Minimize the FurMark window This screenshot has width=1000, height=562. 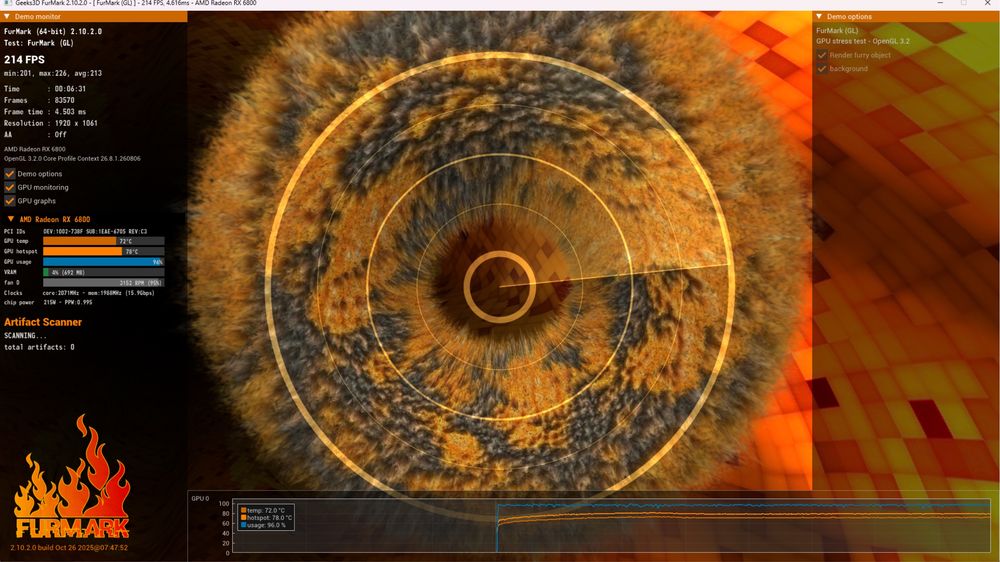pyautogui.click(x=940, y=3)
